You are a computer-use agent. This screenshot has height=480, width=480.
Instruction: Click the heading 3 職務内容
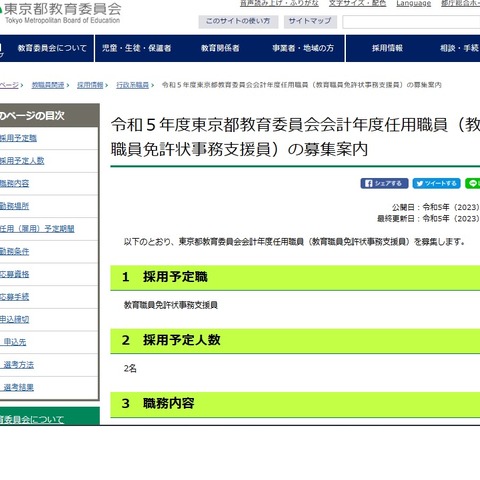click(x=295, y=404)
